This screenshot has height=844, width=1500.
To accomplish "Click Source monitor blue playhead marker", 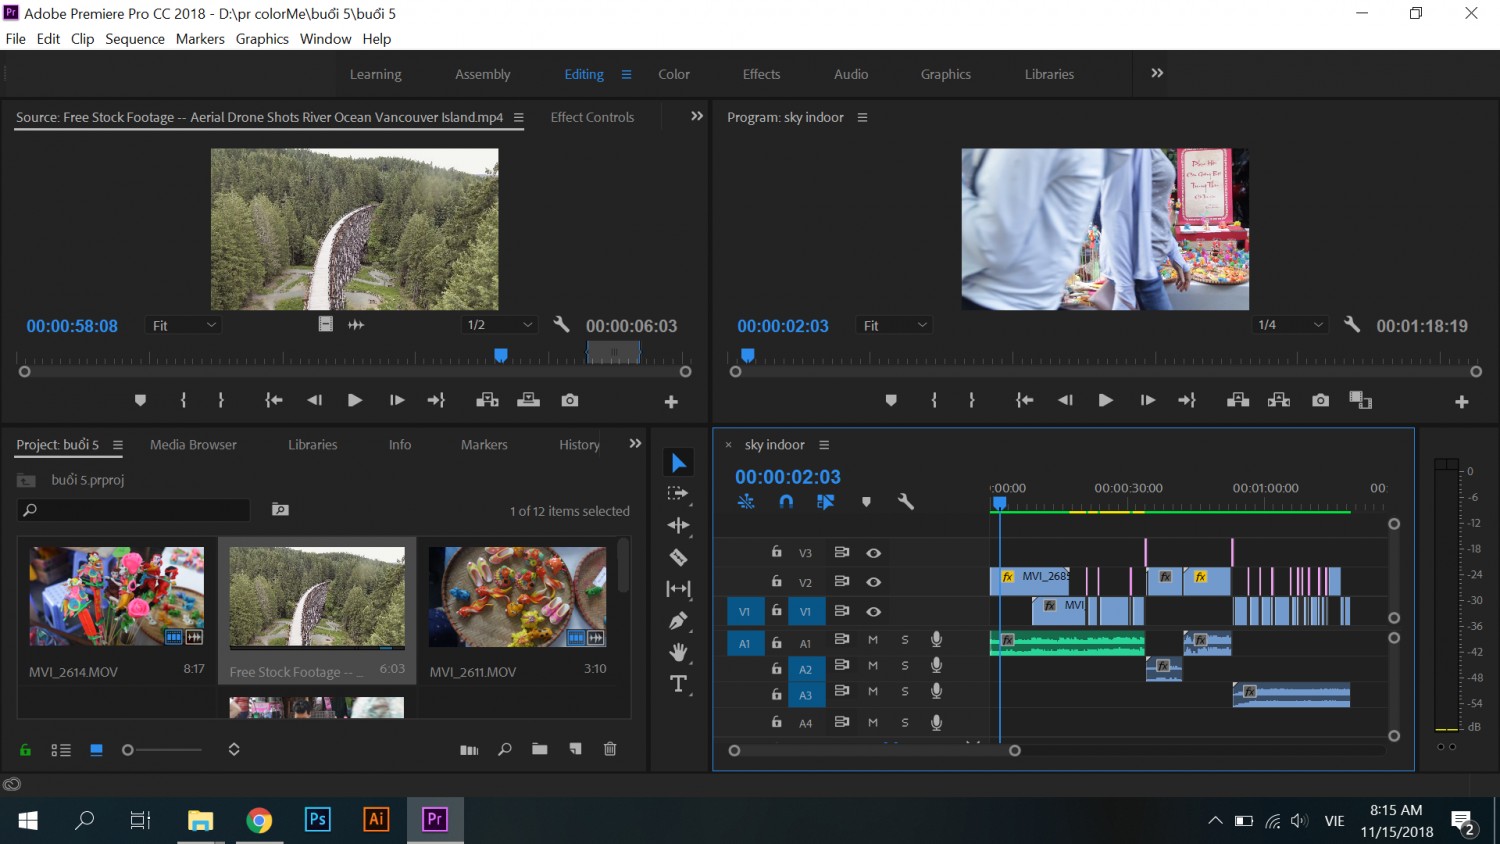I will click(501, 355).
